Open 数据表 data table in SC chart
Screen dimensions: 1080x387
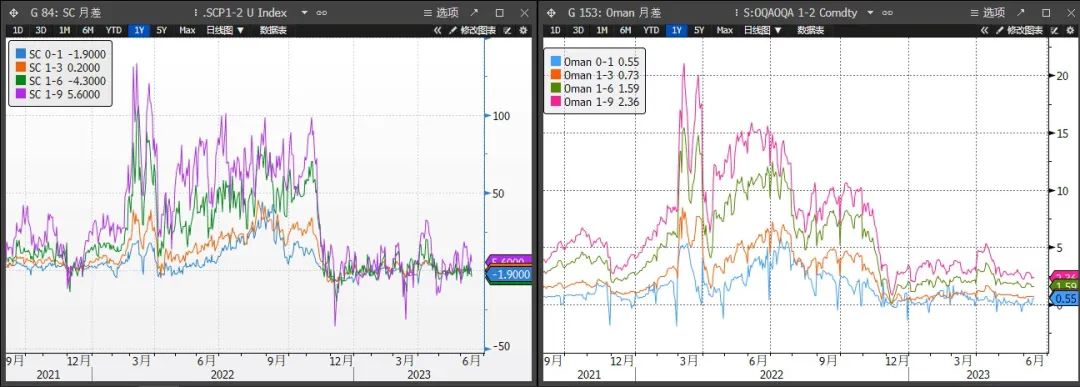273,30
